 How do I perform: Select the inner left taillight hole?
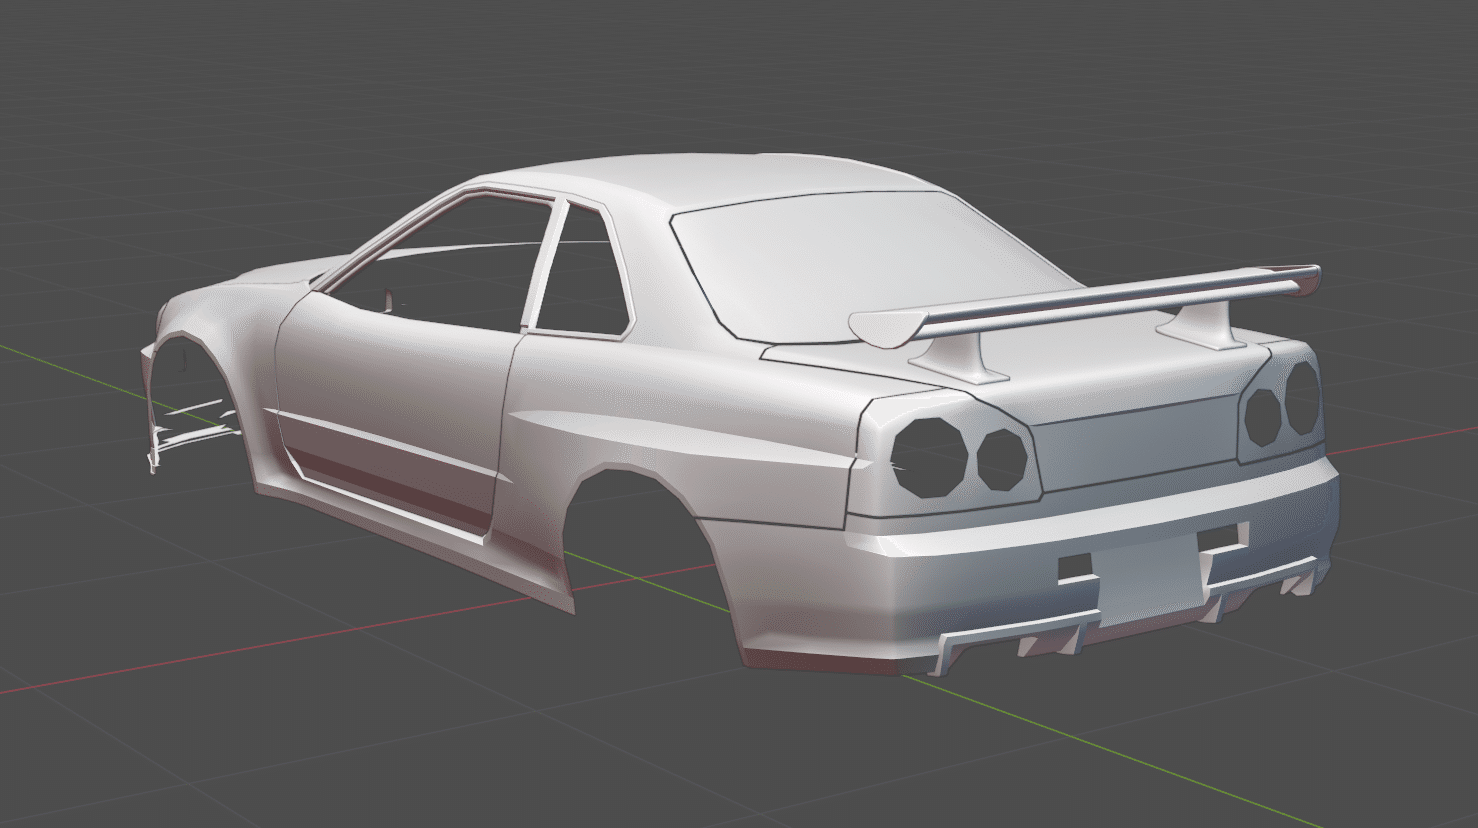click(x=1003, y=459)
